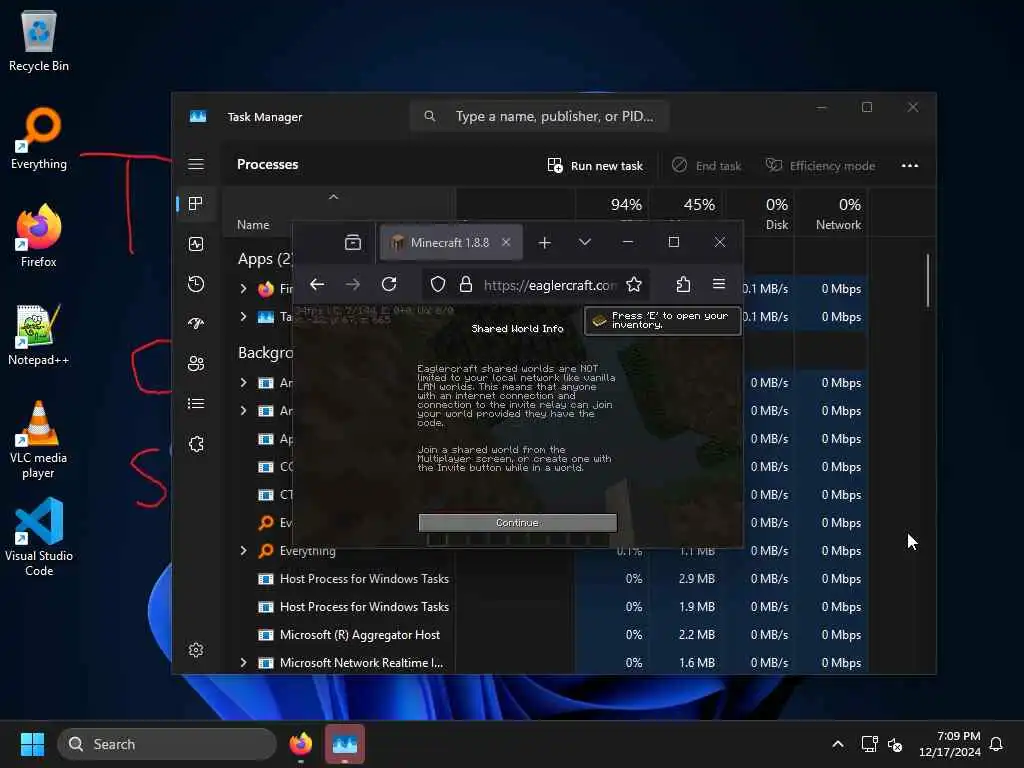Expand first background process row starting with An
Image resolution: width=1024 pixels, height=768 pixels.
point(244,383)
